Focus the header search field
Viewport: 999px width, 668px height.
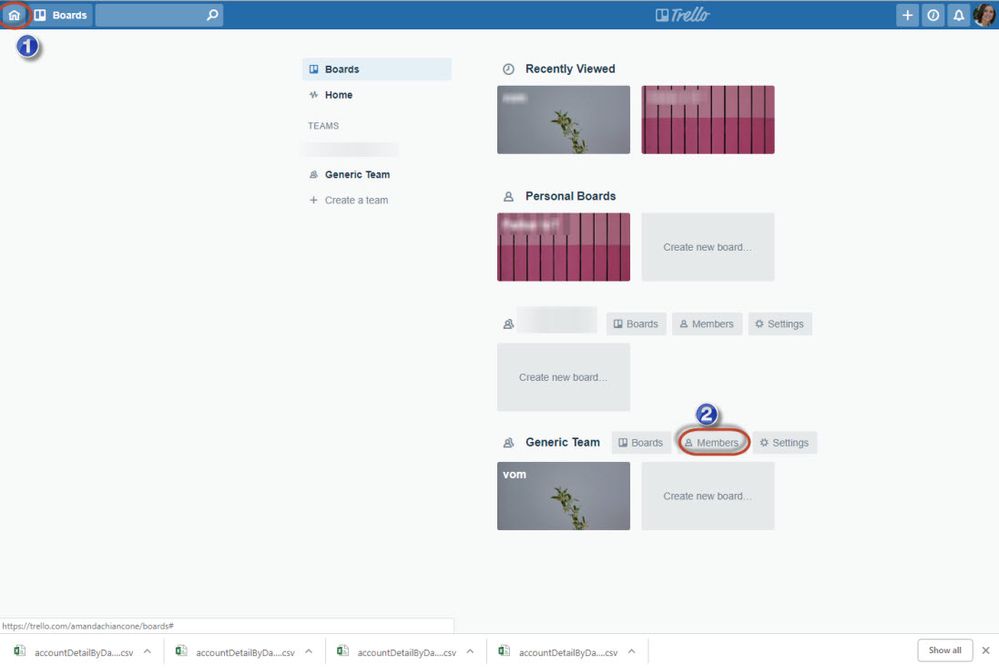pyautogui.click(x=159, y=15)
